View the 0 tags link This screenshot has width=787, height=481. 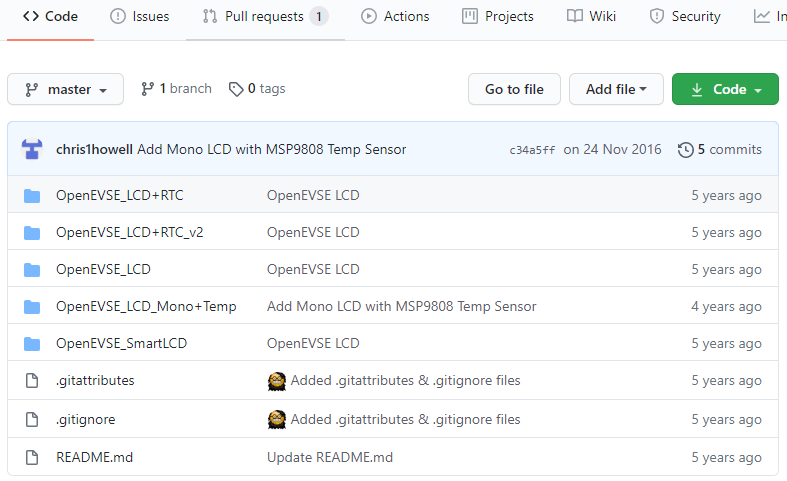pos(257,89)
